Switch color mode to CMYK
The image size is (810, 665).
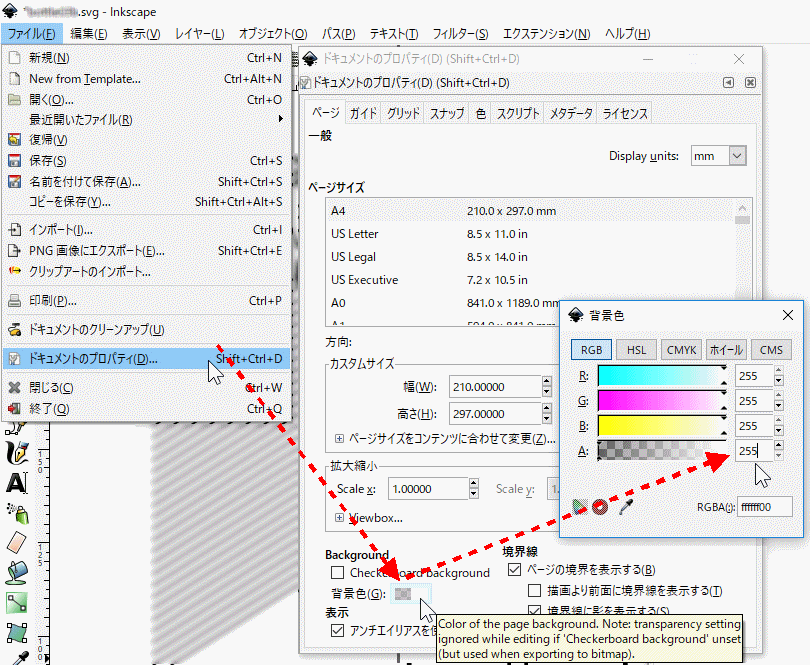(x=680, y=350)
